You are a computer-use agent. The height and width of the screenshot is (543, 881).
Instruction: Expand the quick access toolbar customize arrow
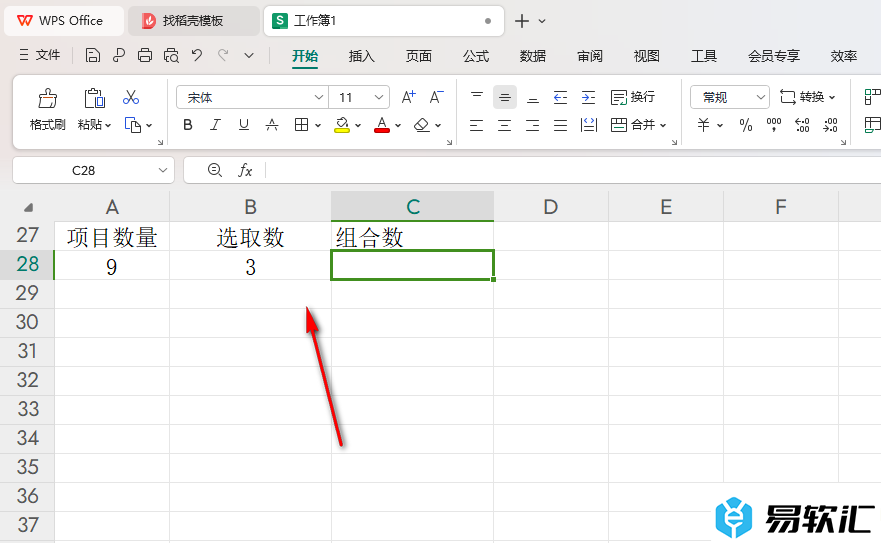coord(249,55)
